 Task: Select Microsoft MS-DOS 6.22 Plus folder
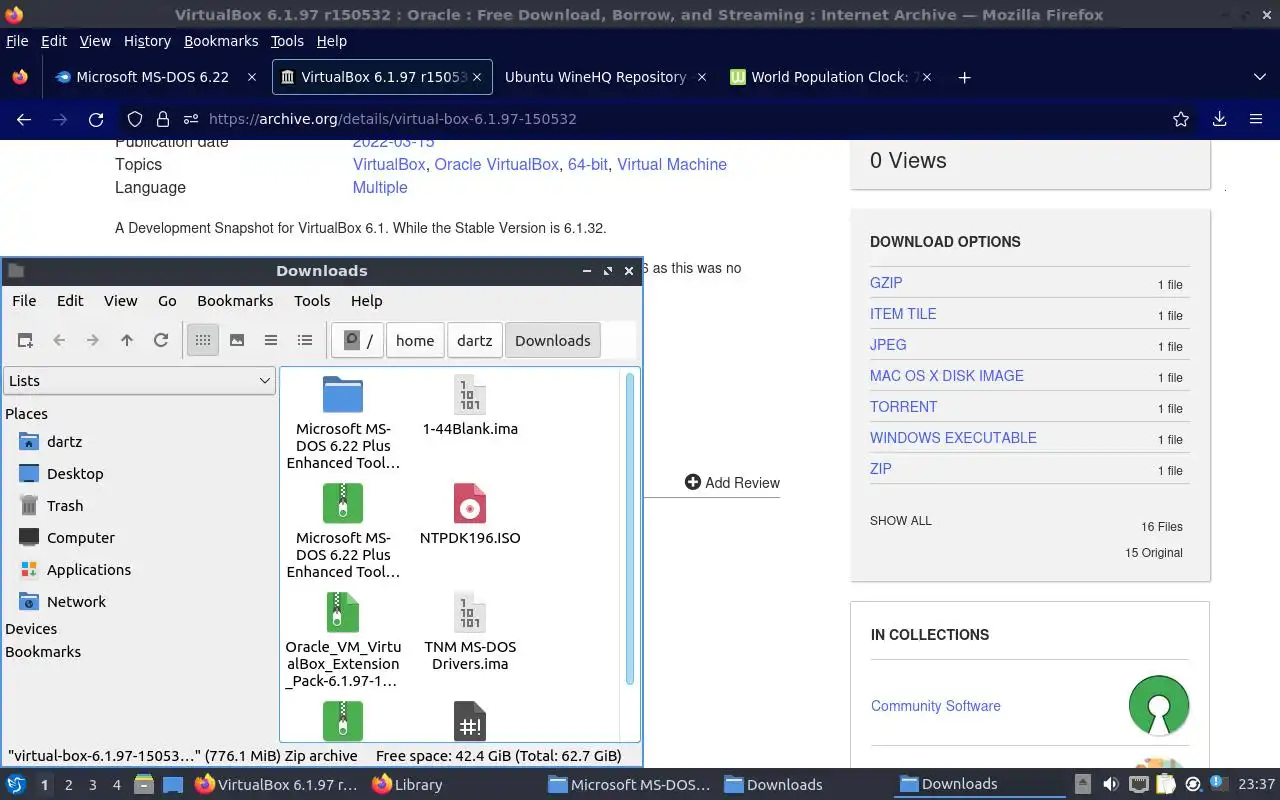(x=343, y=423)
